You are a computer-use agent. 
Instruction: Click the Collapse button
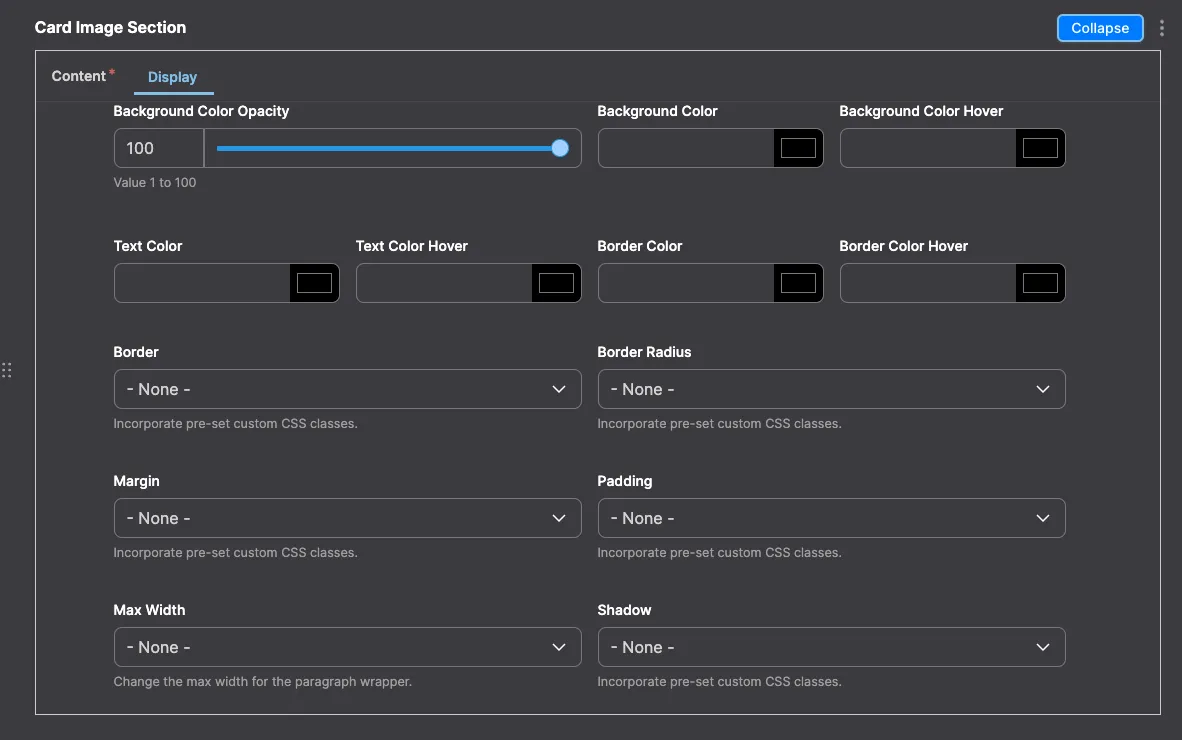1100,28
